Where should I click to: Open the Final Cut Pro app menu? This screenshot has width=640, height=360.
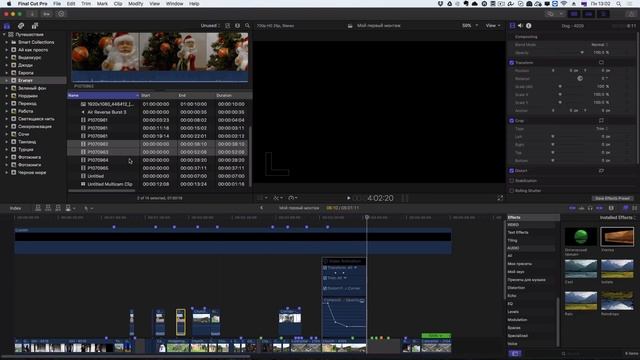(33, 4)
